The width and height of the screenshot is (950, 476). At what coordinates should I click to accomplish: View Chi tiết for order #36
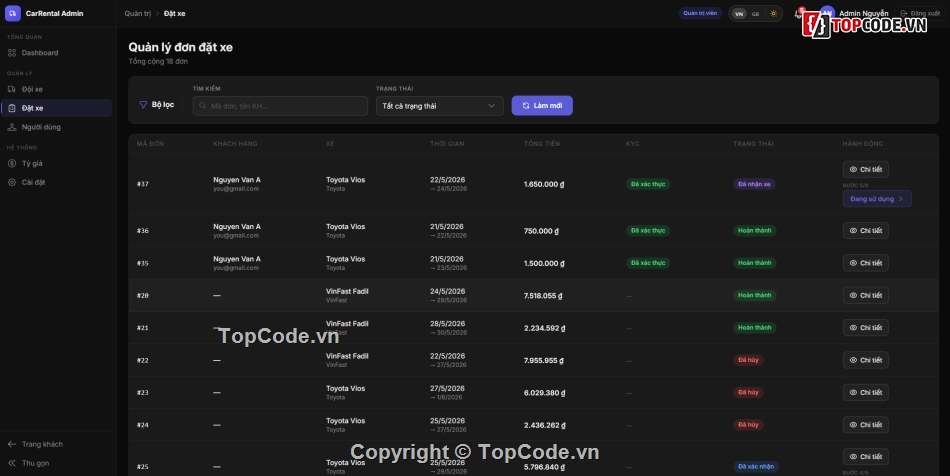click(x=865, y=231)
